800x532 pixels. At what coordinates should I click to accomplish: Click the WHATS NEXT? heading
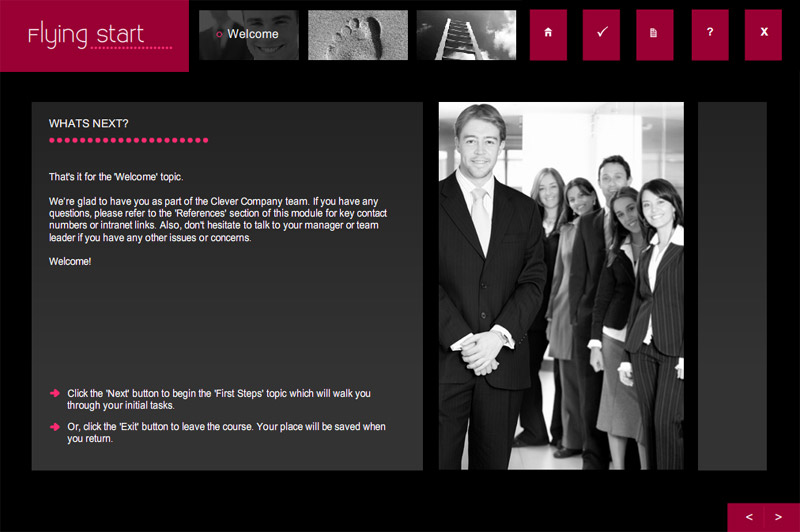(x=88, y=123)
